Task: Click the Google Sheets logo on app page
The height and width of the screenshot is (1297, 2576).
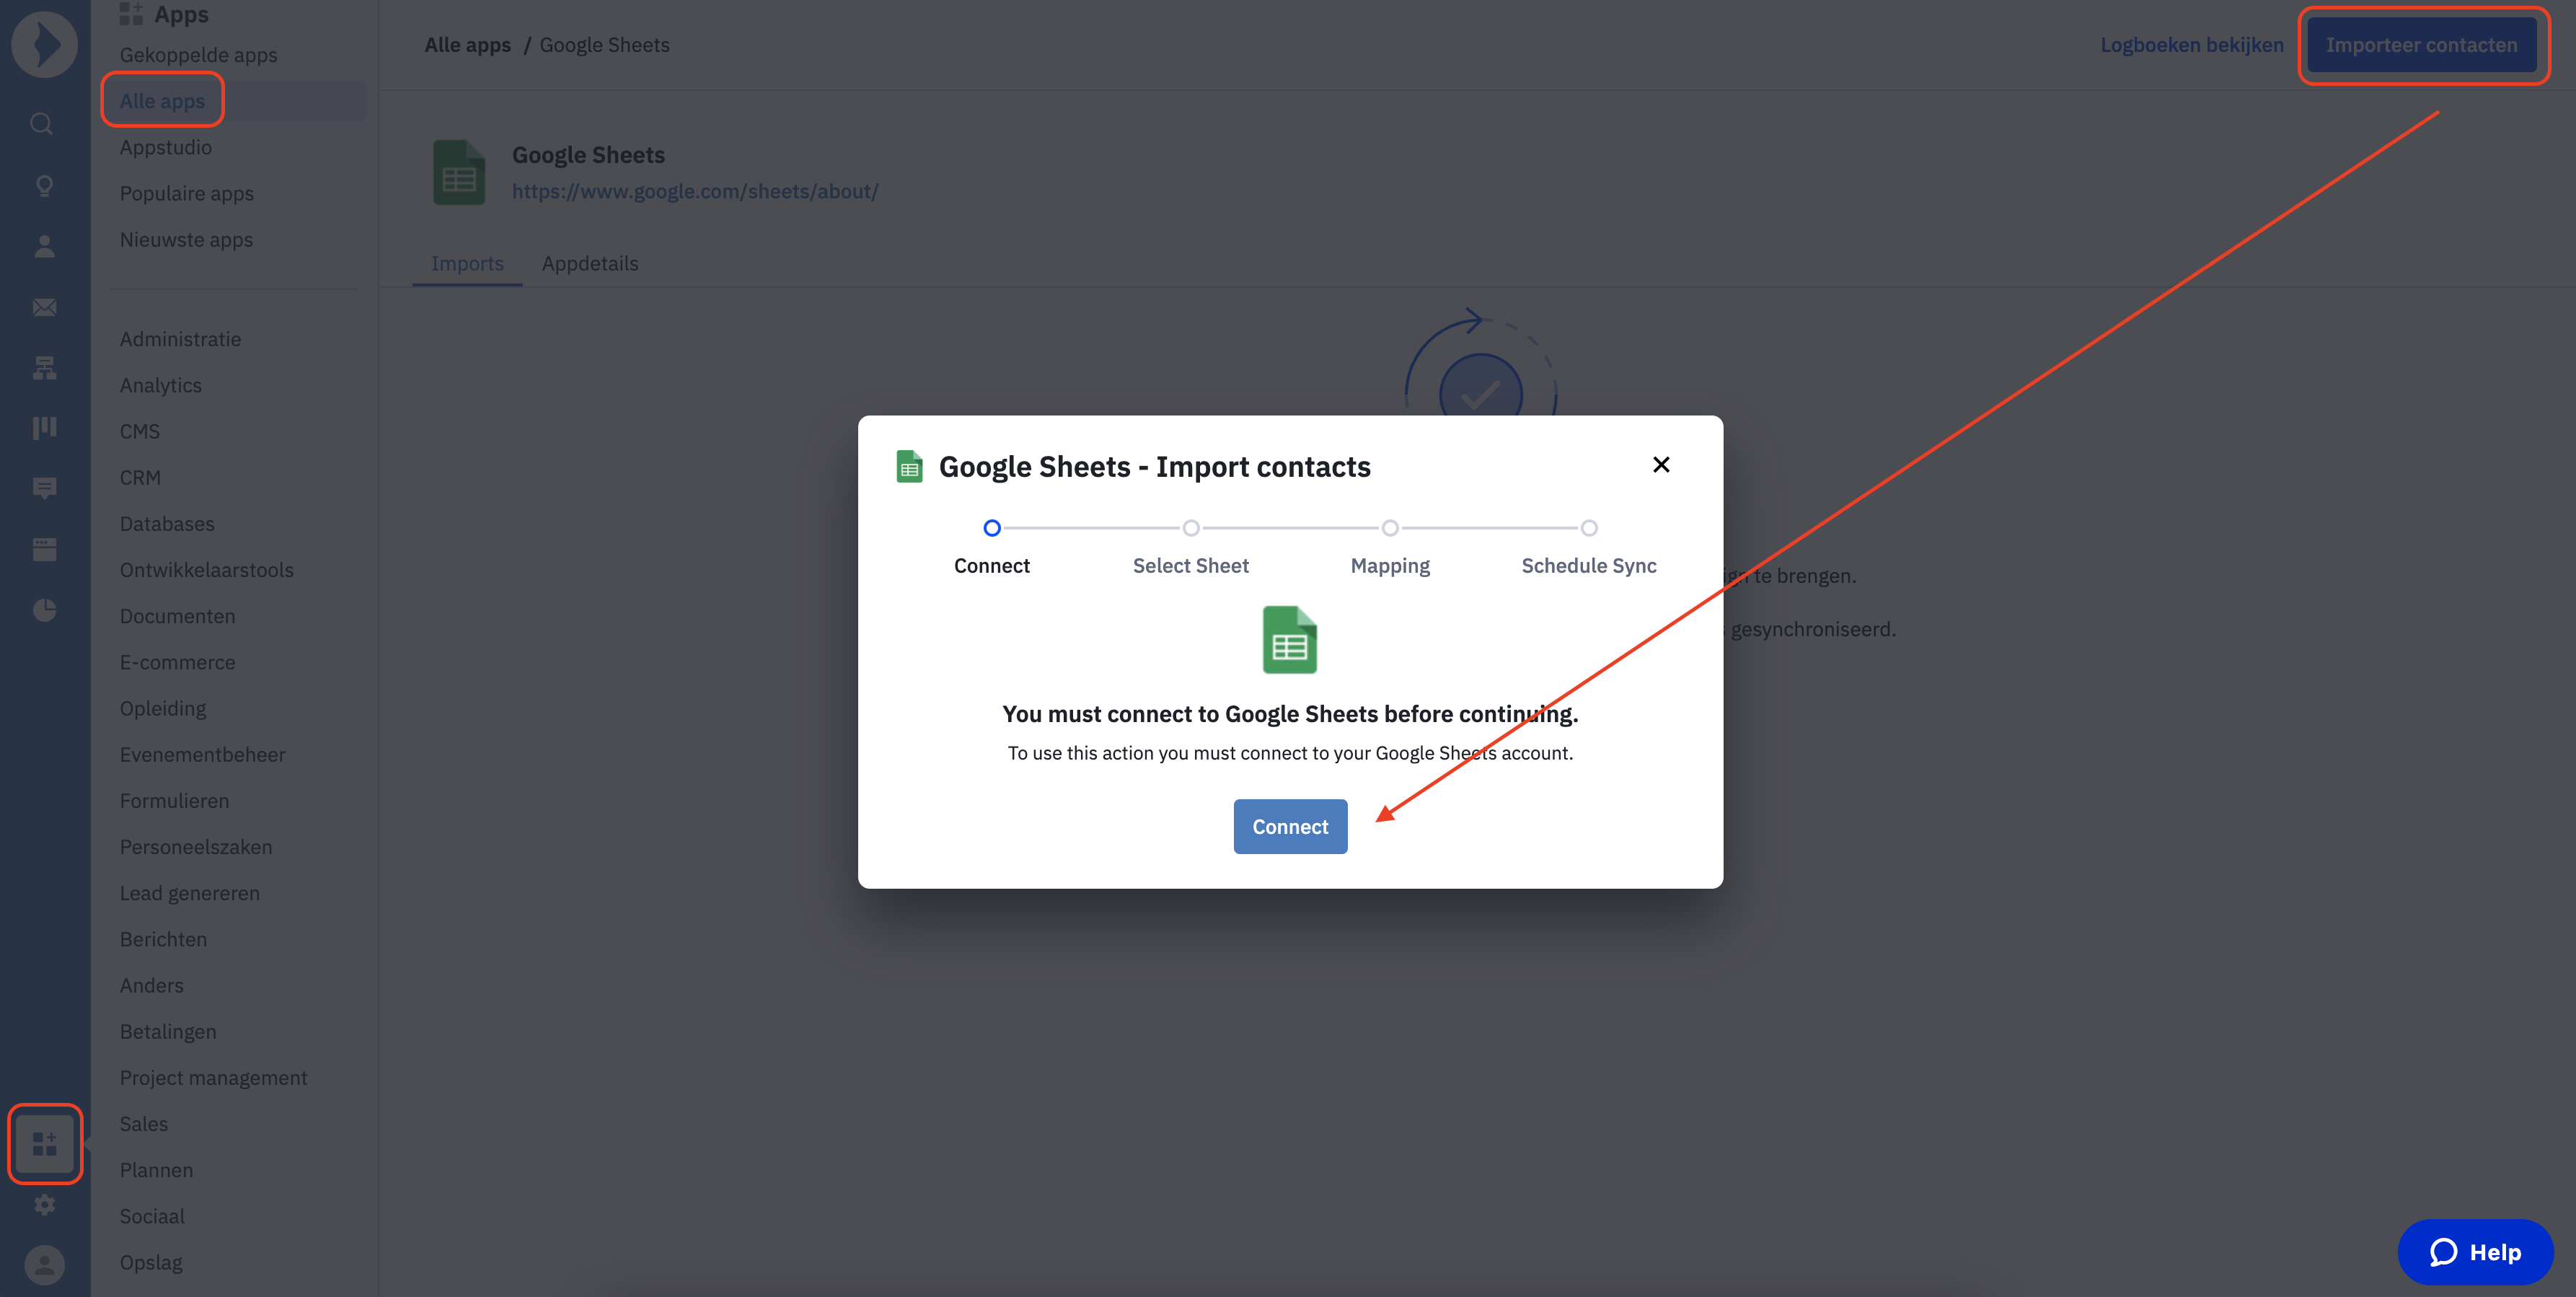Action: [459, 173]
